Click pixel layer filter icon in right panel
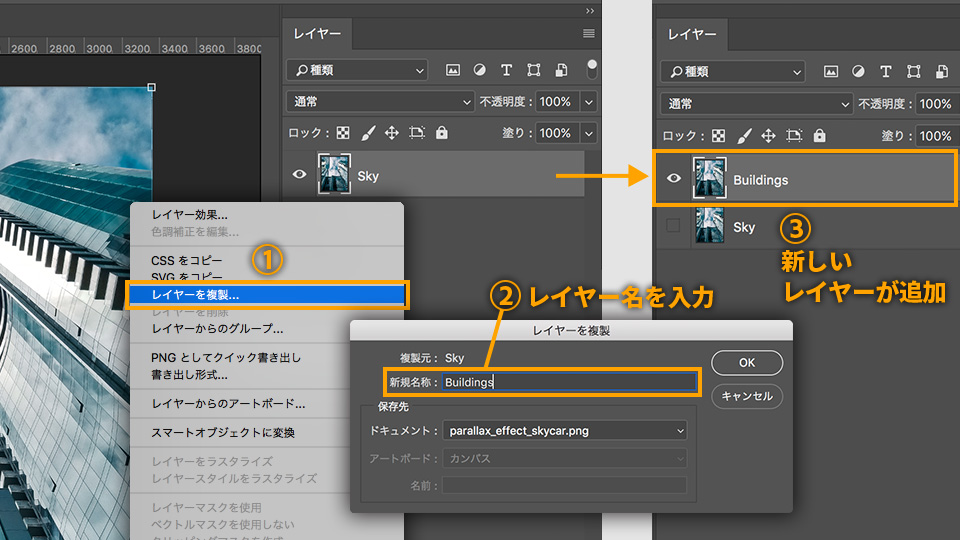Image resolution: width=960 pixels, height=540 pixels. click(x=831, y=72)
